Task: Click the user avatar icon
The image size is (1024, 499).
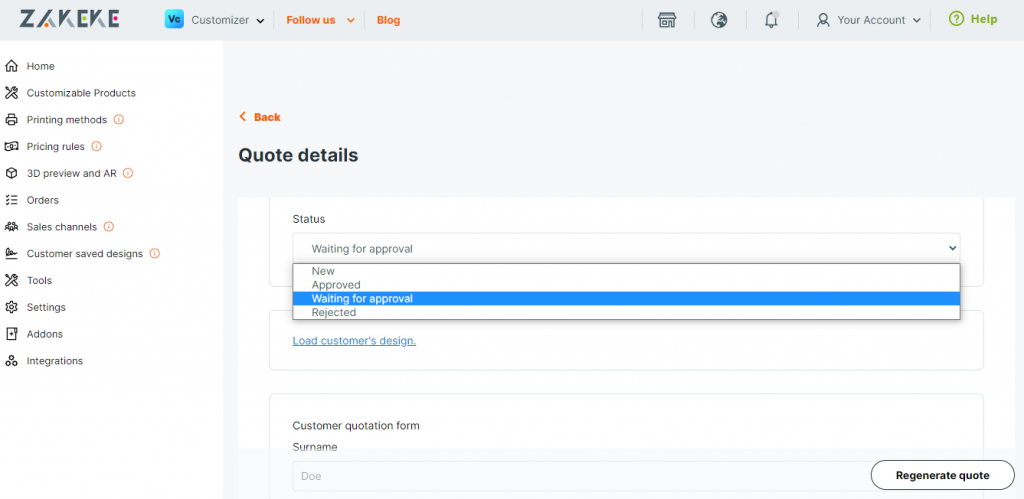Action: point(823,20)
